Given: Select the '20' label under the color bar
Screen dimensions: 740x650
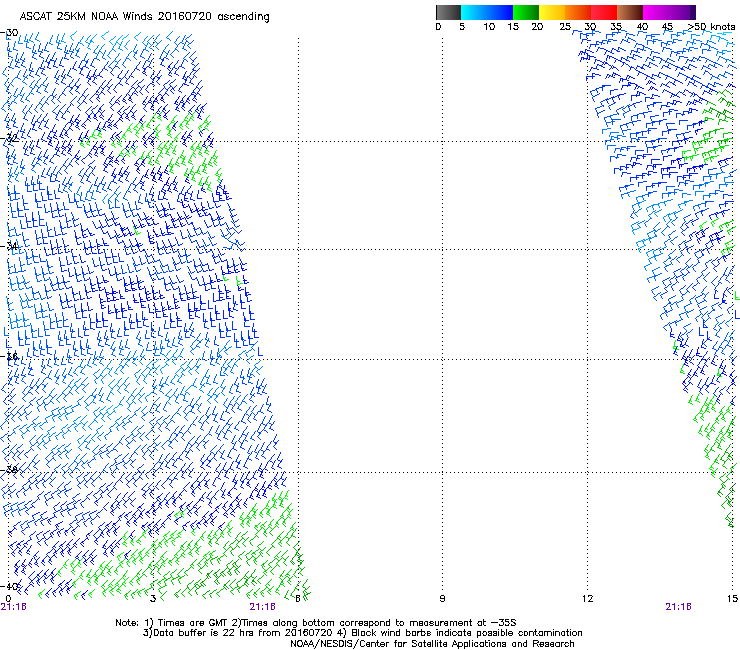Looking at the screenshot, I should tap(537, 27).
